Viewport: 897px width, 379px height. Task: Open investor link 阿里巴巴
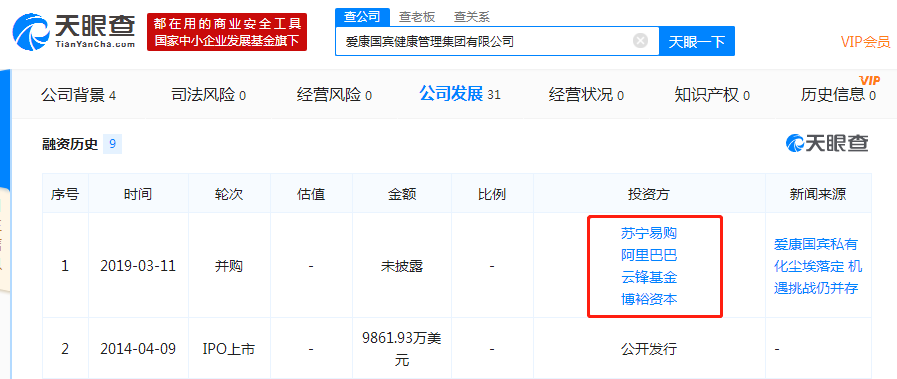[x=649, y=255]
